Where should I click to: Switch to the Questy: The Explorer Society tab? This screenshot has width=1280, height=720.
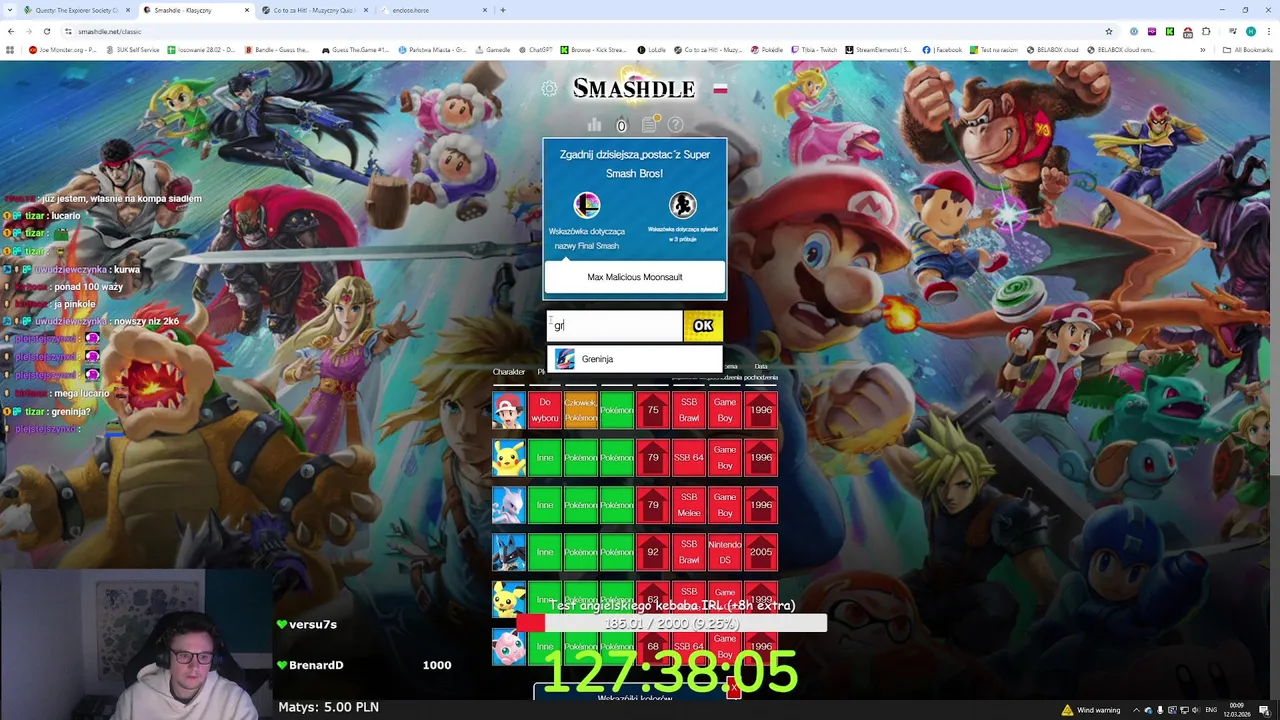(76, 10)
